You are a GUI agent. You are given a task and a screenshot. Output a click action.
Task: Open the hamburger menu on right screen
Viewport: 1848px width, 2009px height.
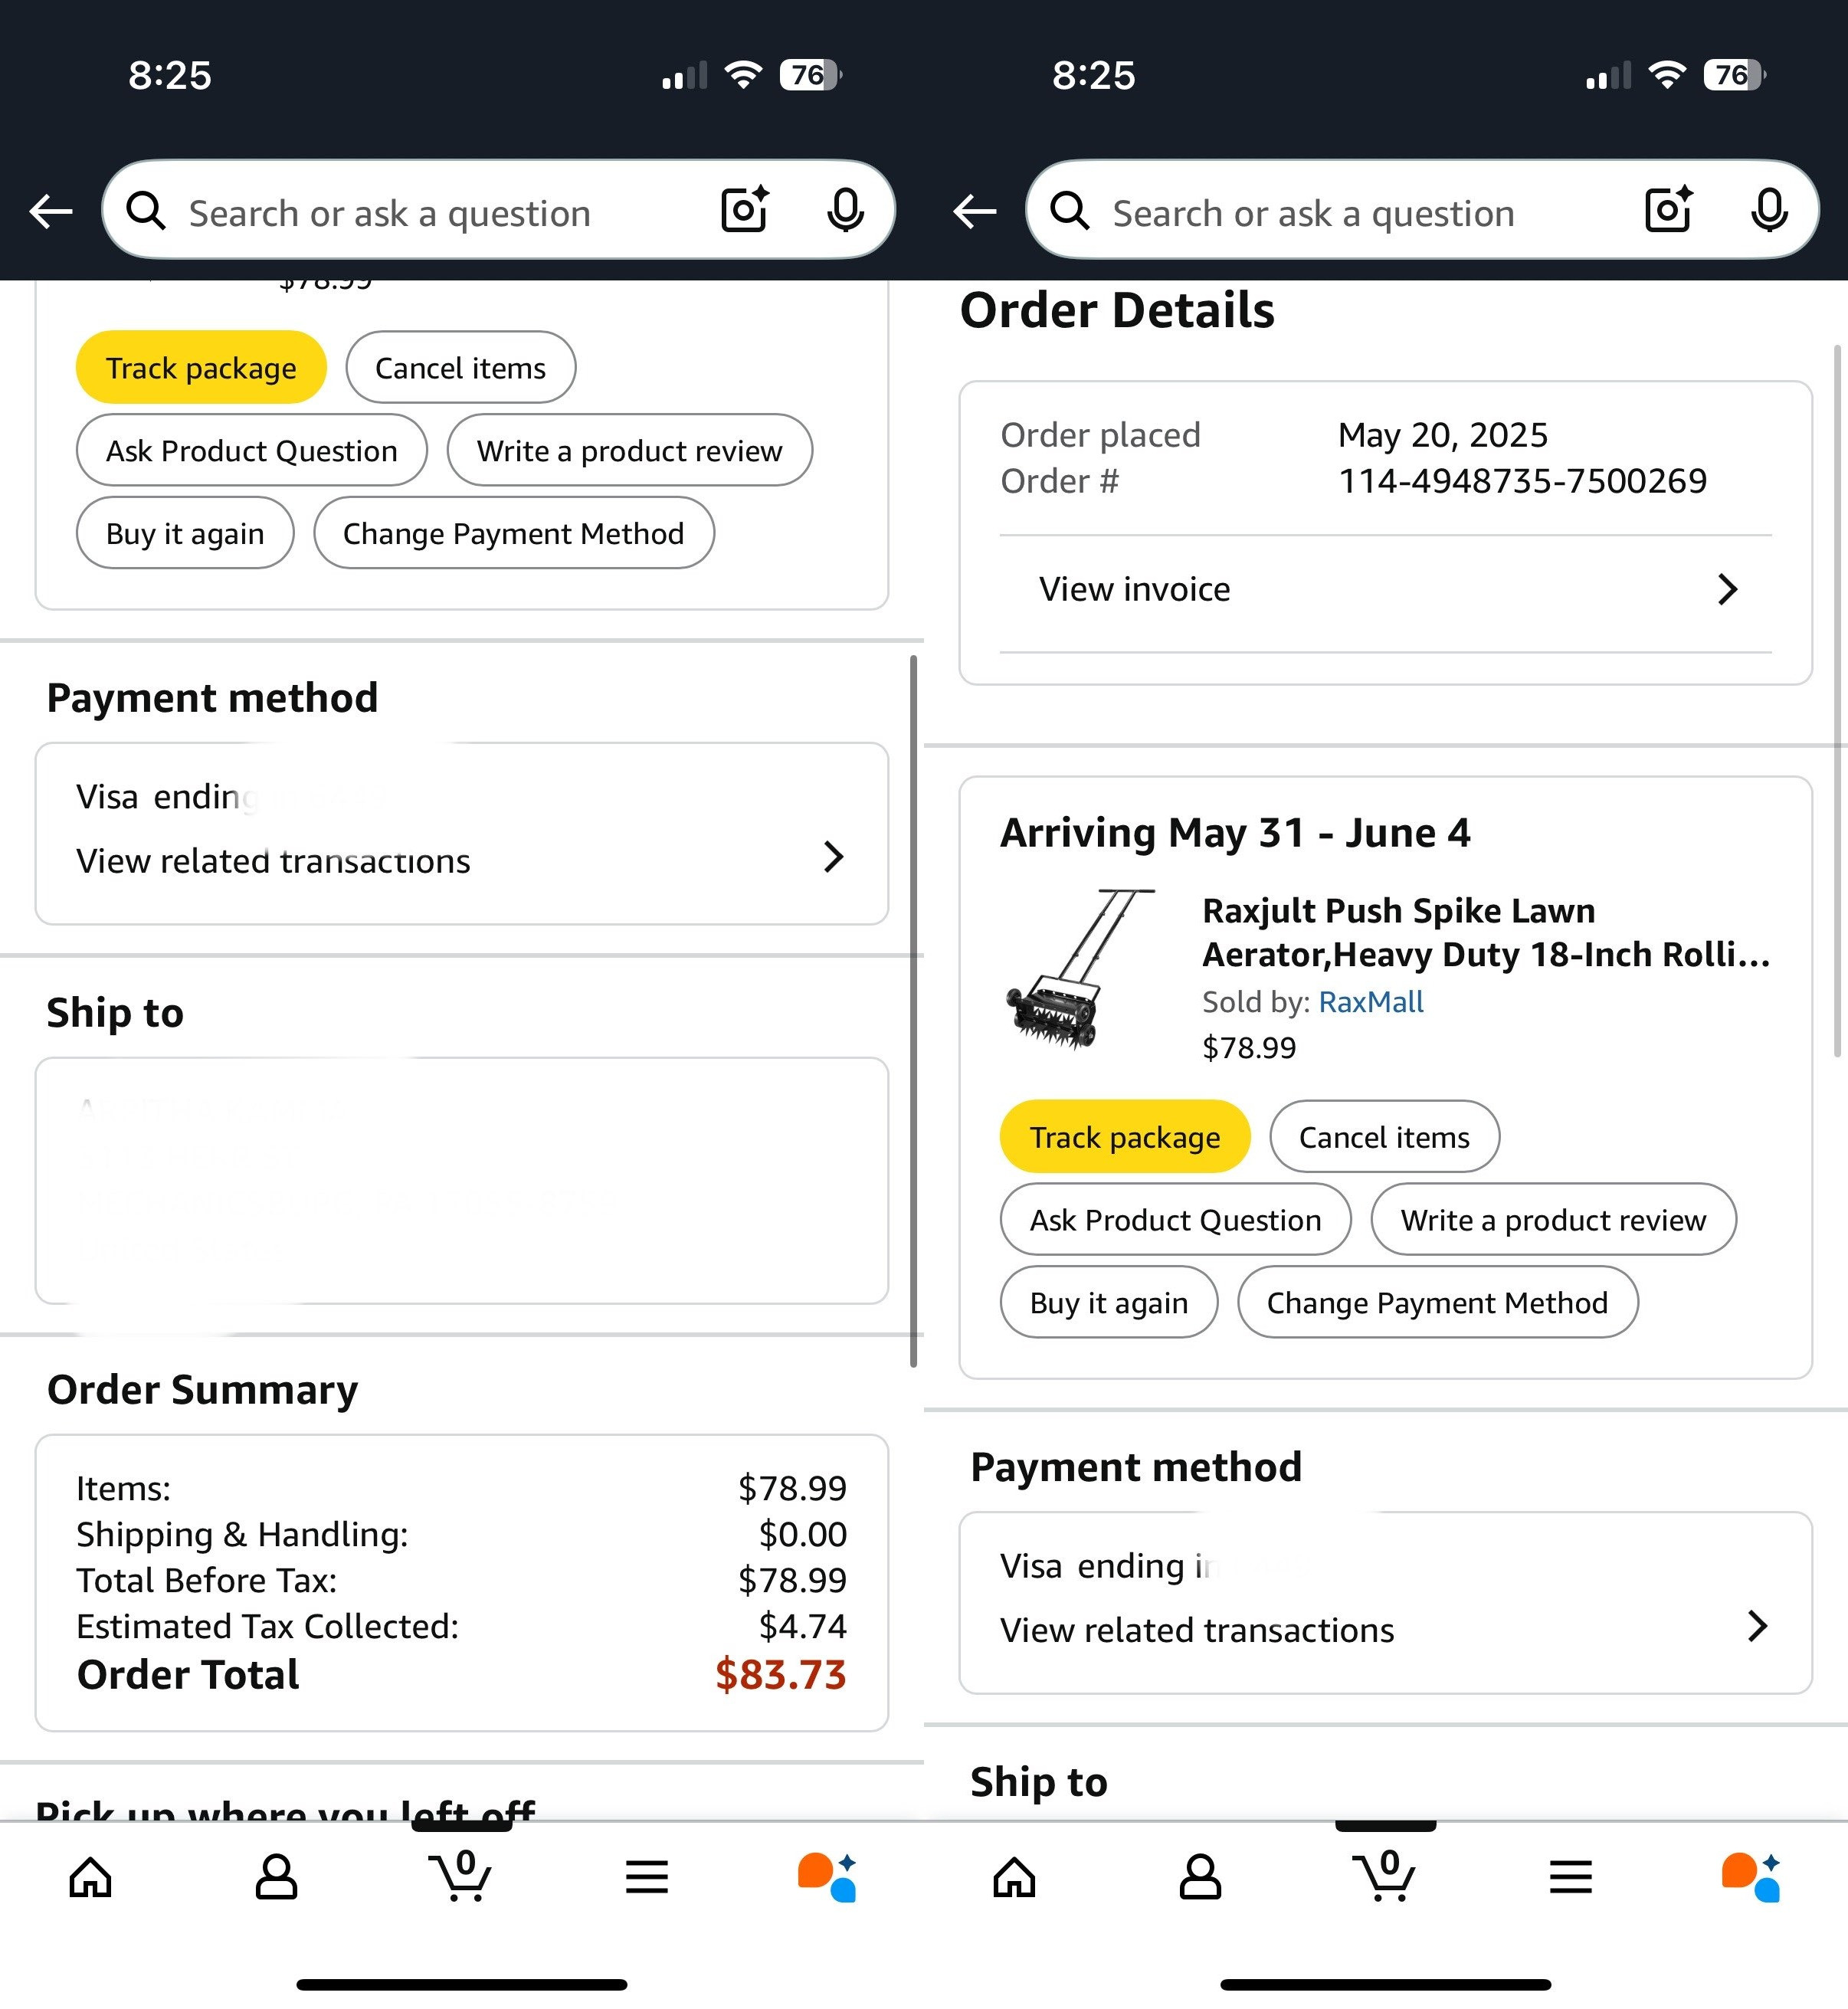(1570, 1876)
